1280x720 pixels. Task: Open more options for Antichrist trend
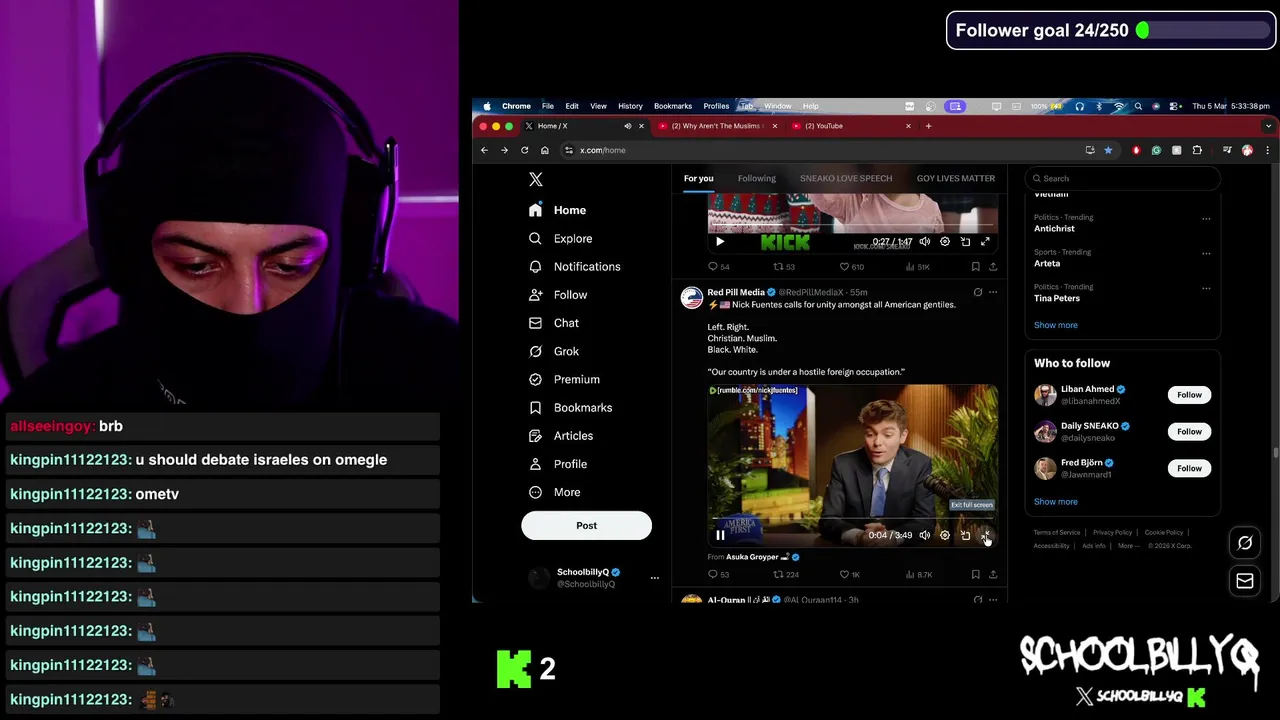(x=1206, y=218)
